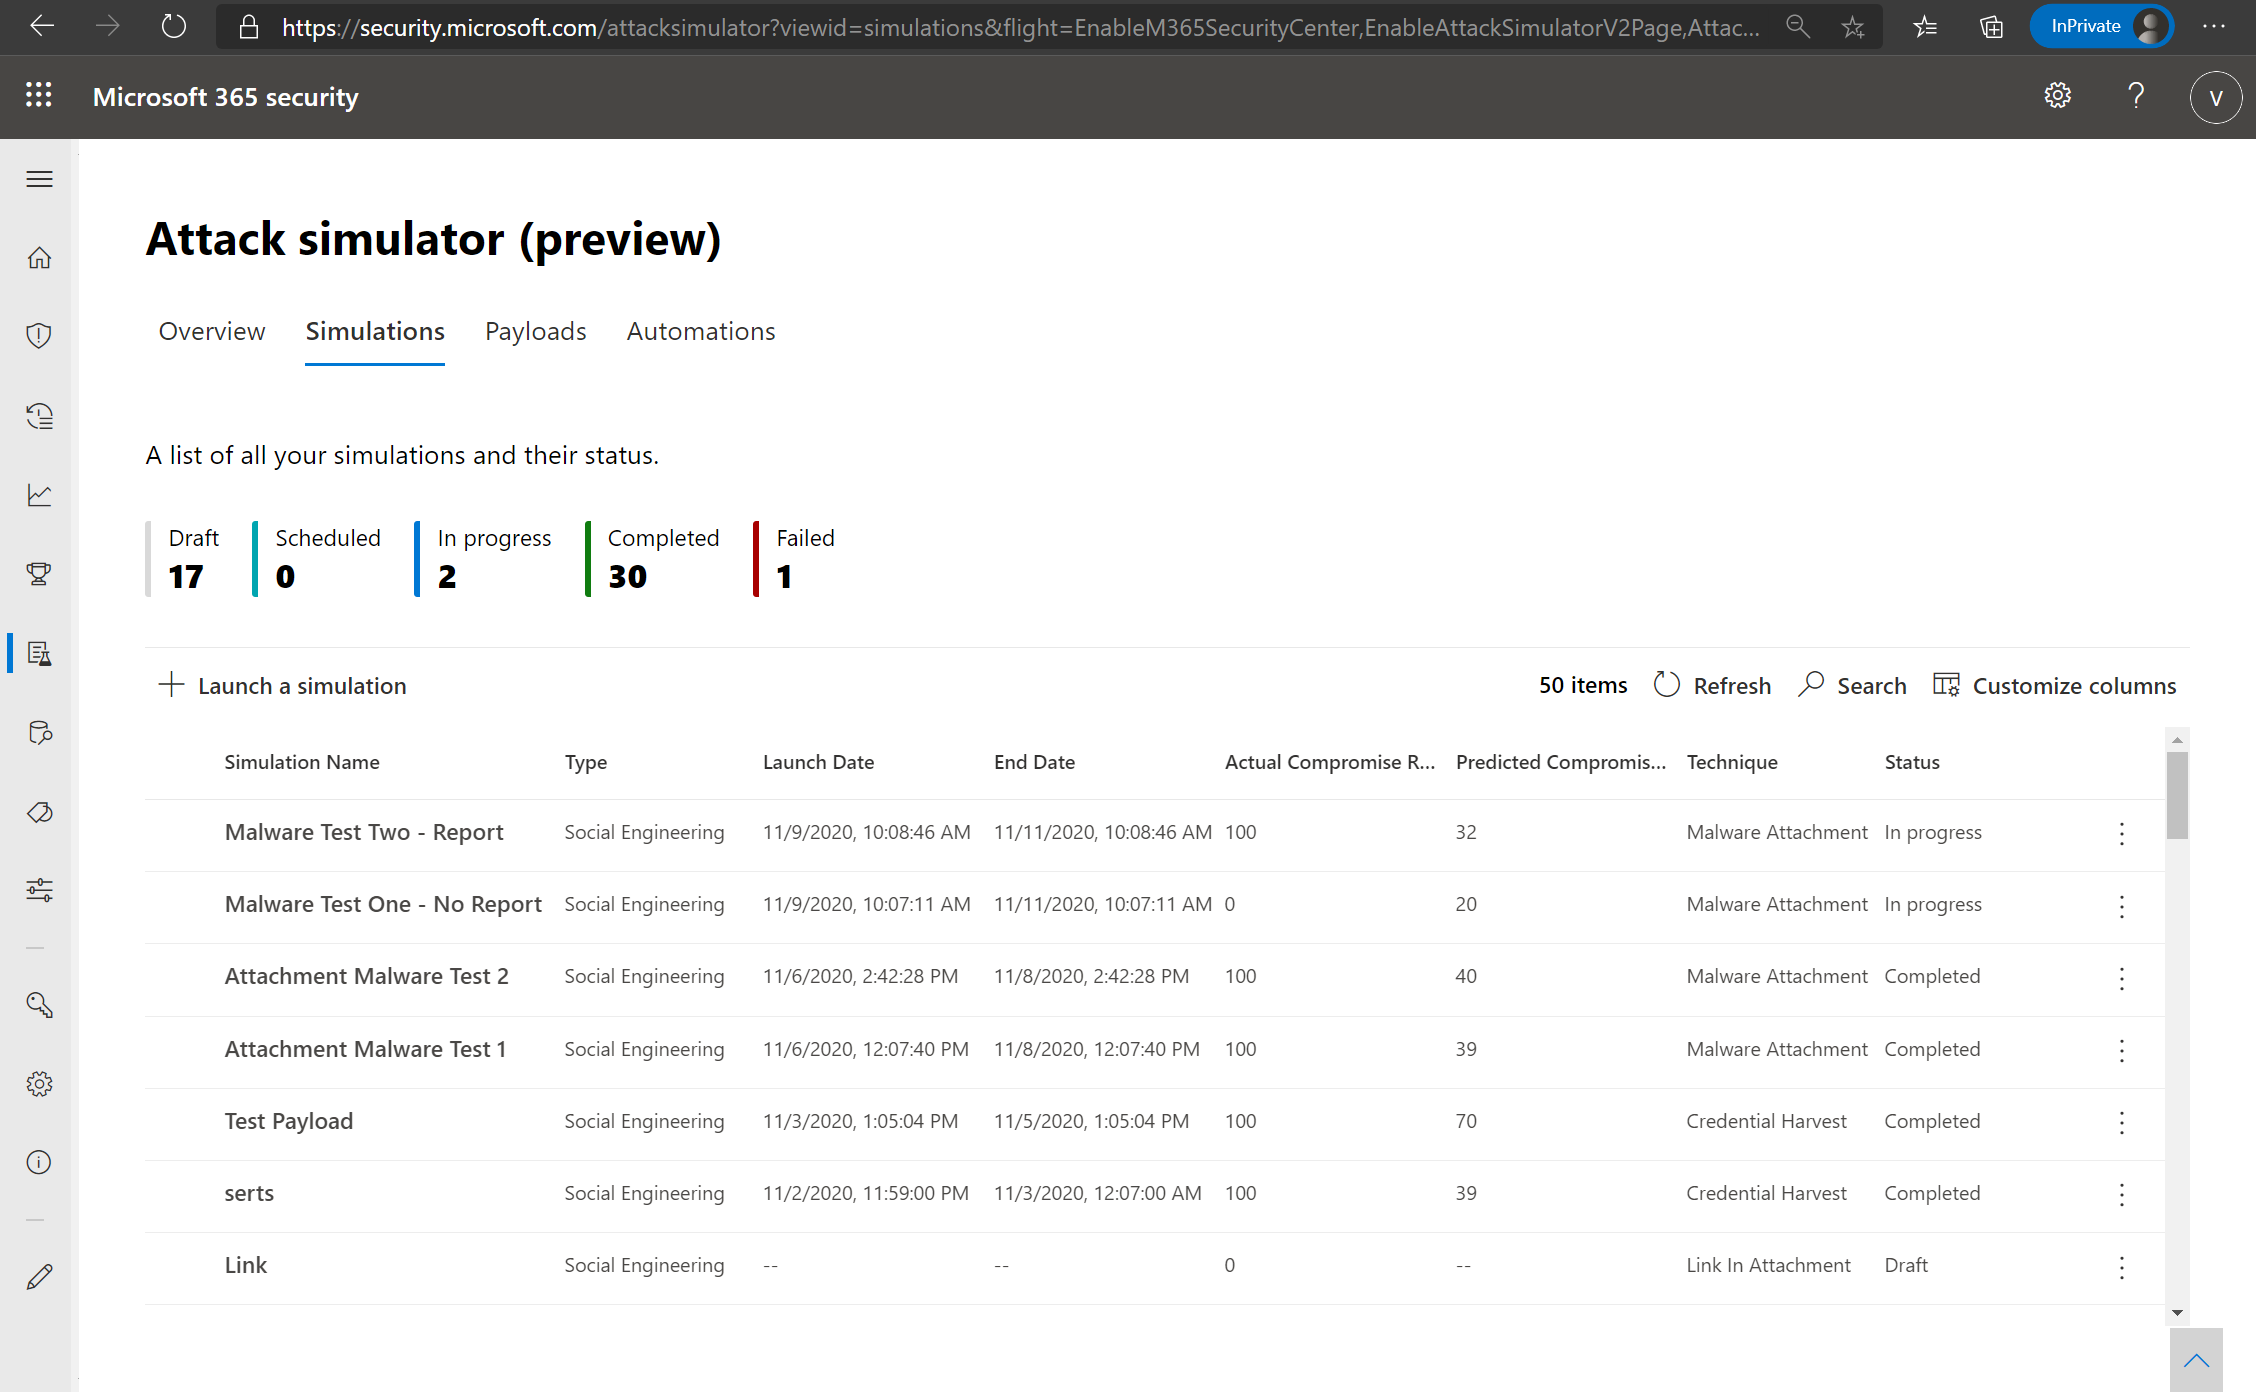Screen dimensions: 2256x1392
Task: Select the shield alerts icon in sidebar
Action: (40, 335)
